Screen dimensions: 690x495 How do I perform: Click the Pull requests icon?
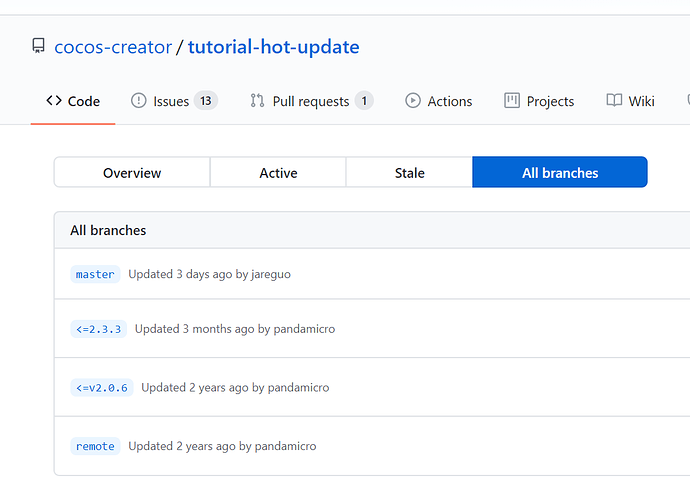coord(257,101)
